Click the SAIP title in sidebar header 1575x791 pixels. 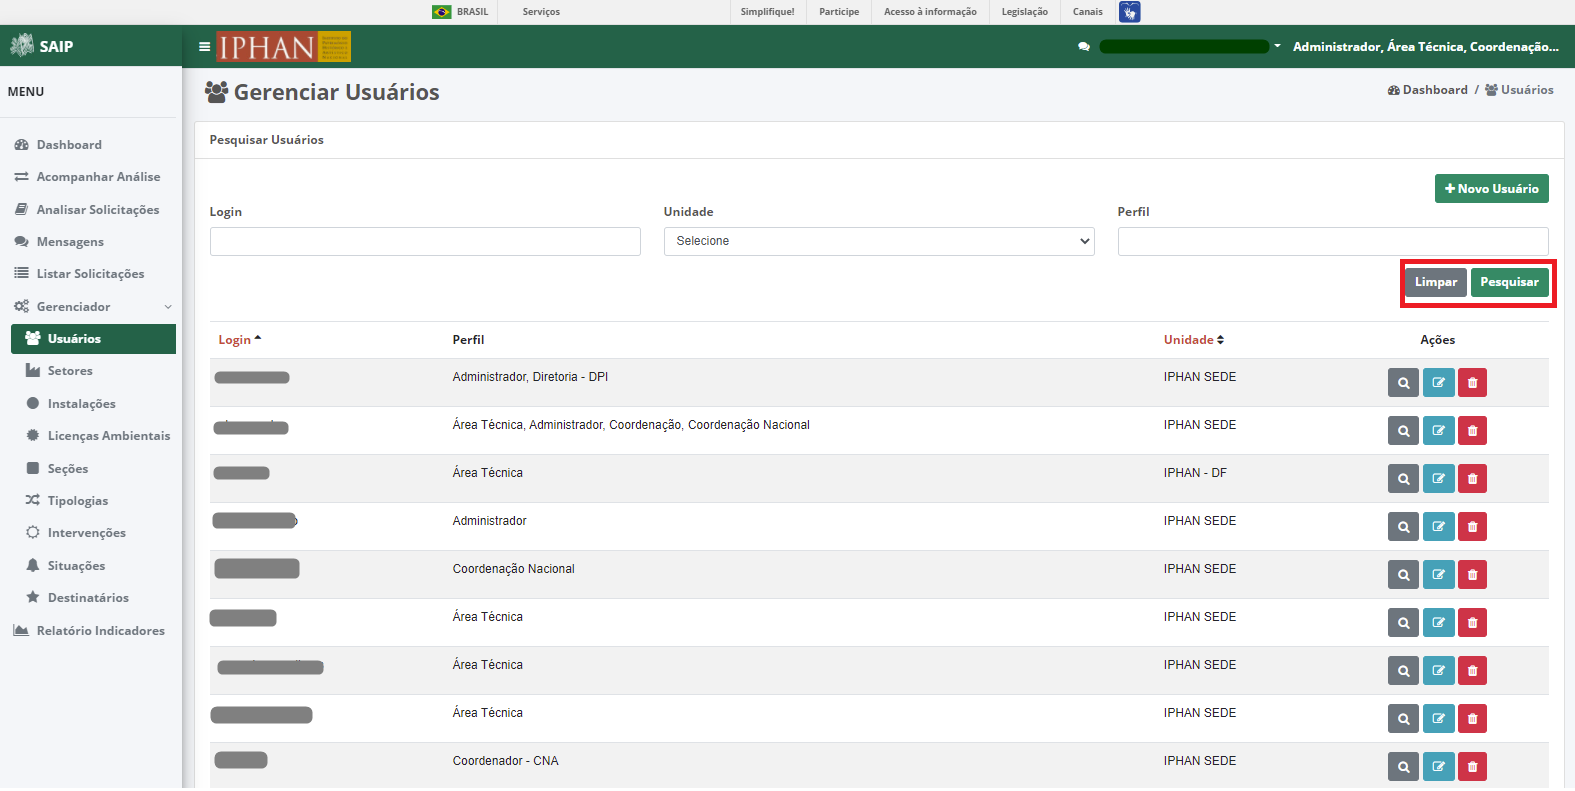coord(56,46)
